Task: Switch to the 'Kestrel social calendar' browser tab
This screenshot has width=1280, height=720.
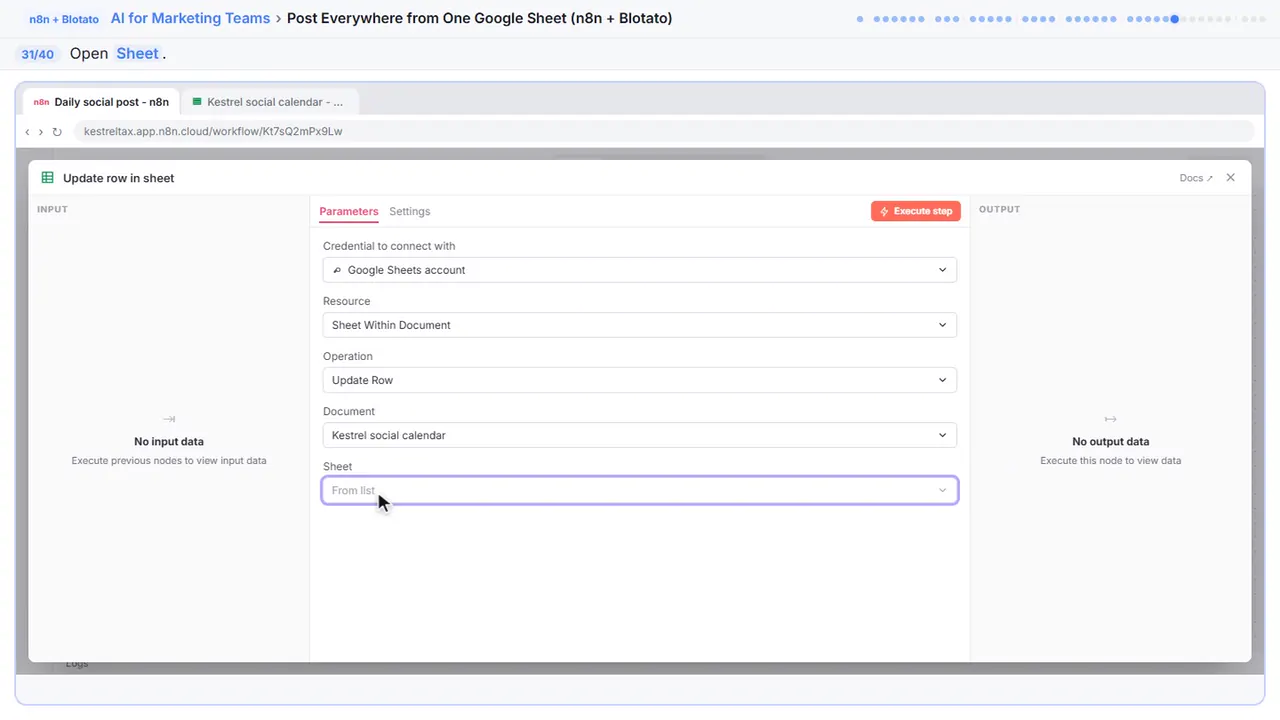Action: click(270, 102)
